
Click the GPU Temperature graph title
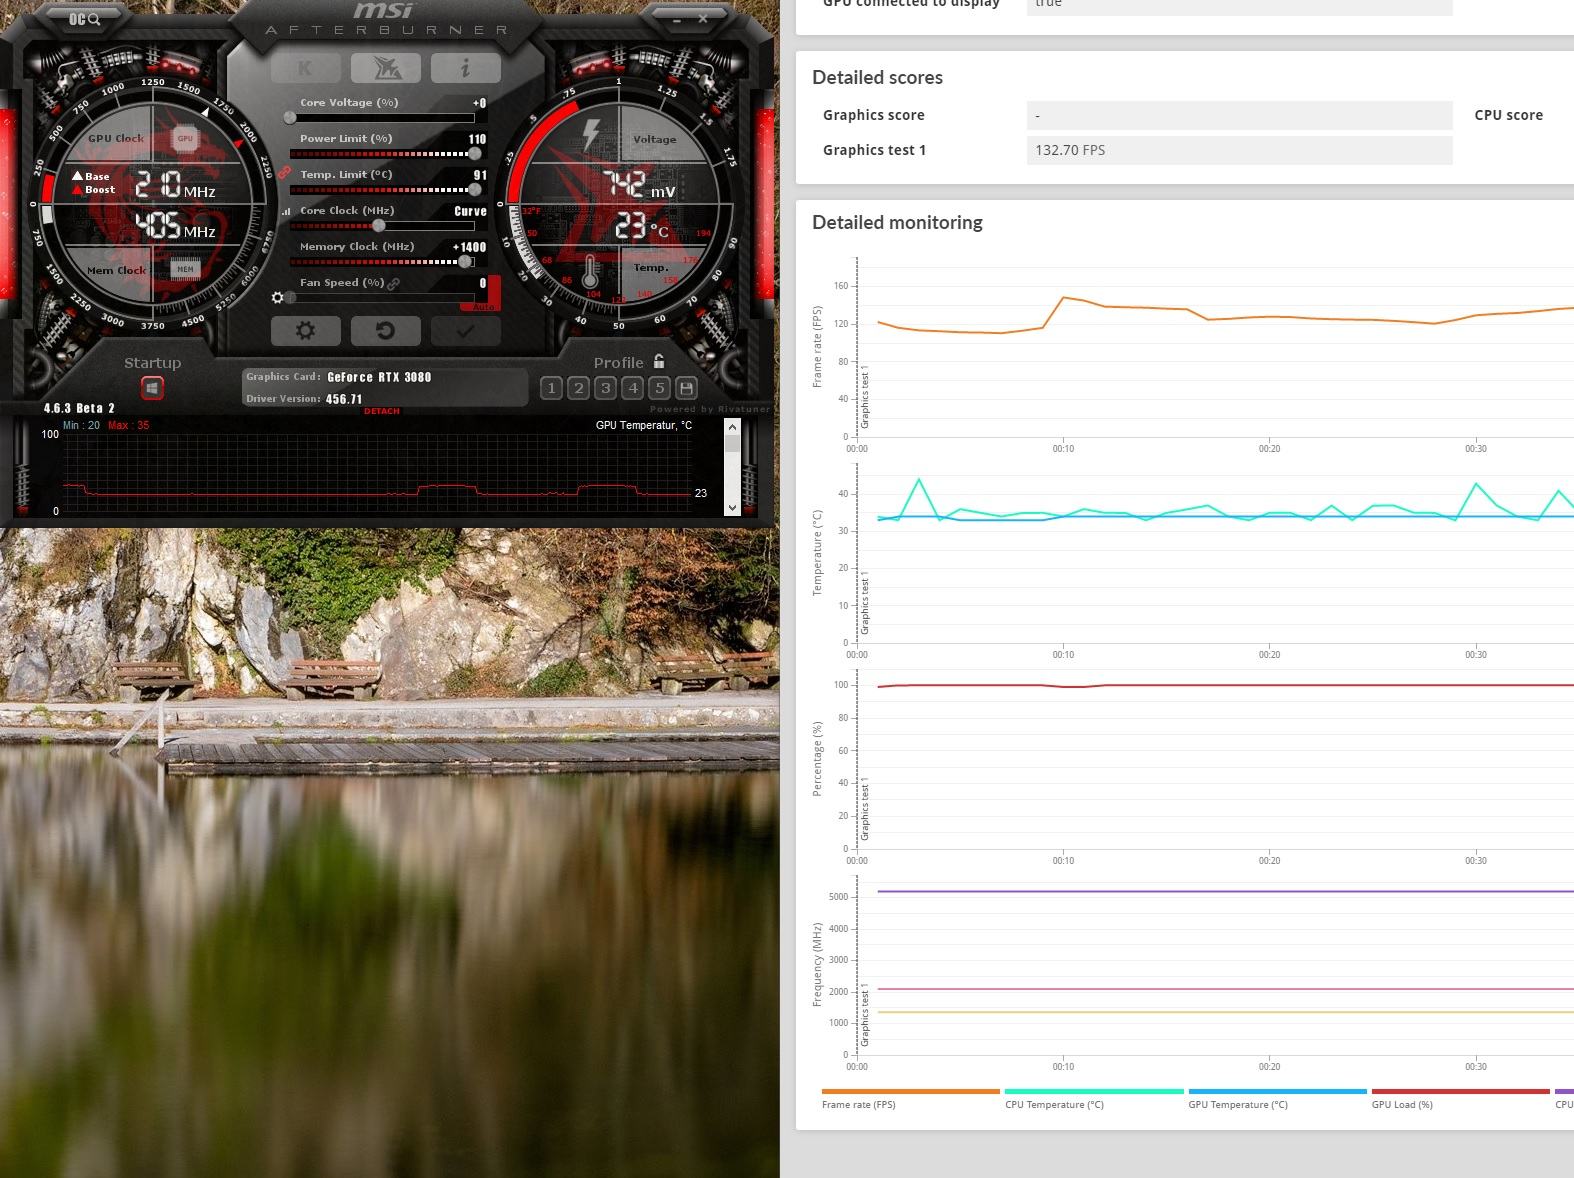pyautogui.click(x=644, y=425)
